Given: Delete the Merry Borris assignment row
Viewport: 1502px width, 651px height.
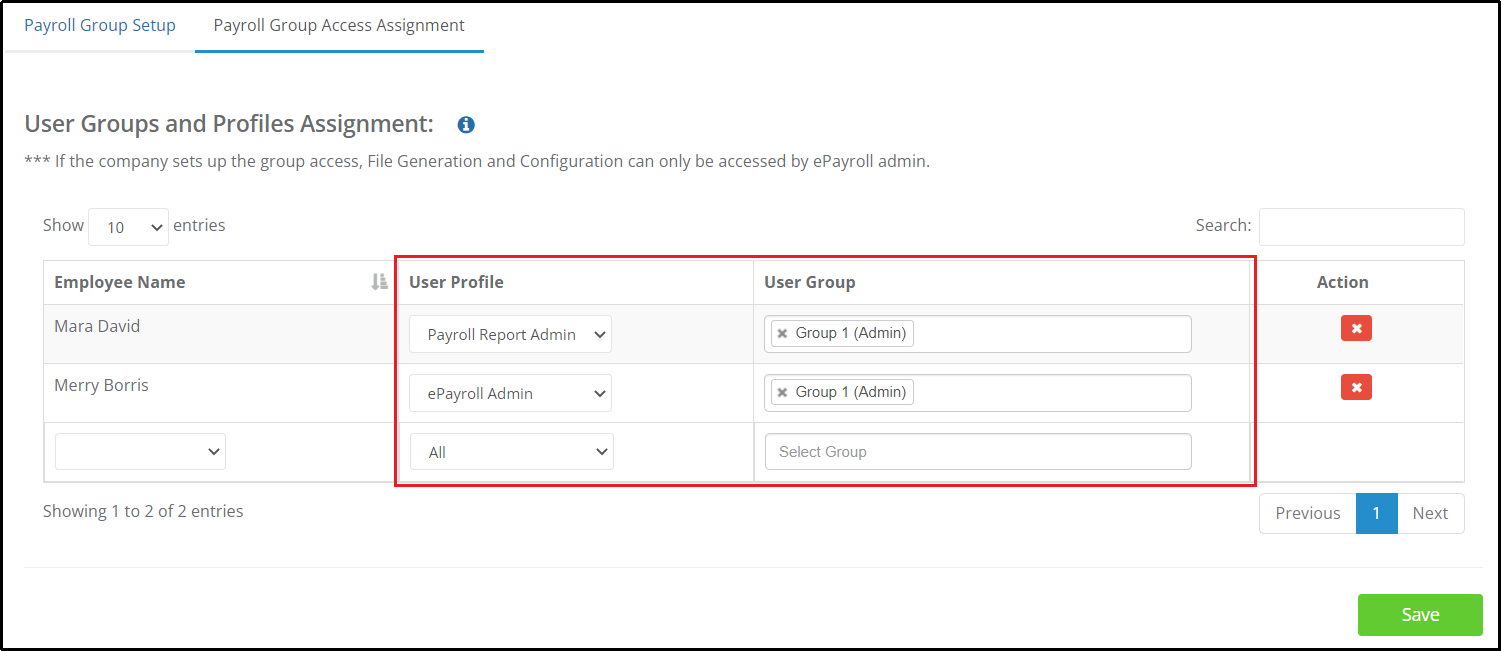Looking at the screenshot, I should (1356, 387).
